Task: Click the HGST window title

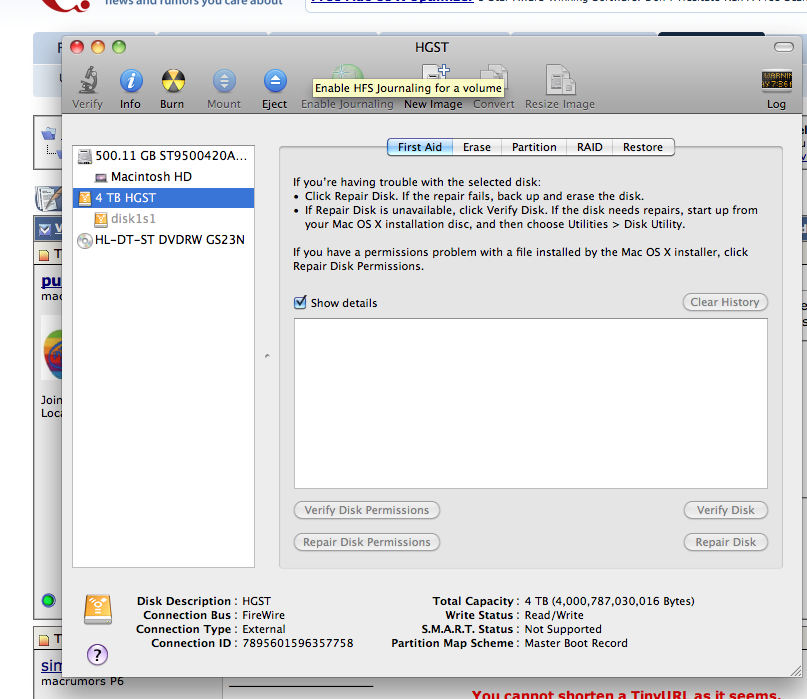Action: pos(431,47)
